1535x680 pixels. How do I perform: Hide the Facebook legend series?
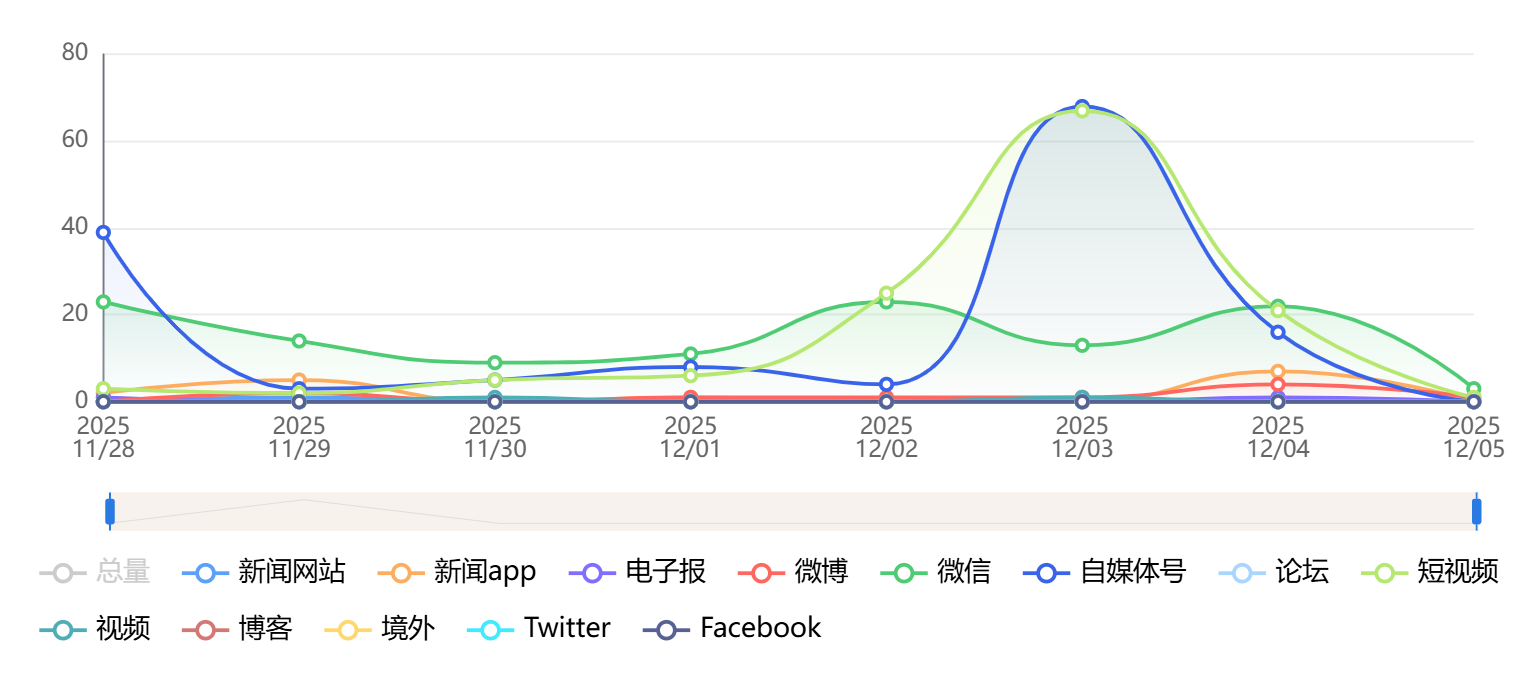(732, 628)
